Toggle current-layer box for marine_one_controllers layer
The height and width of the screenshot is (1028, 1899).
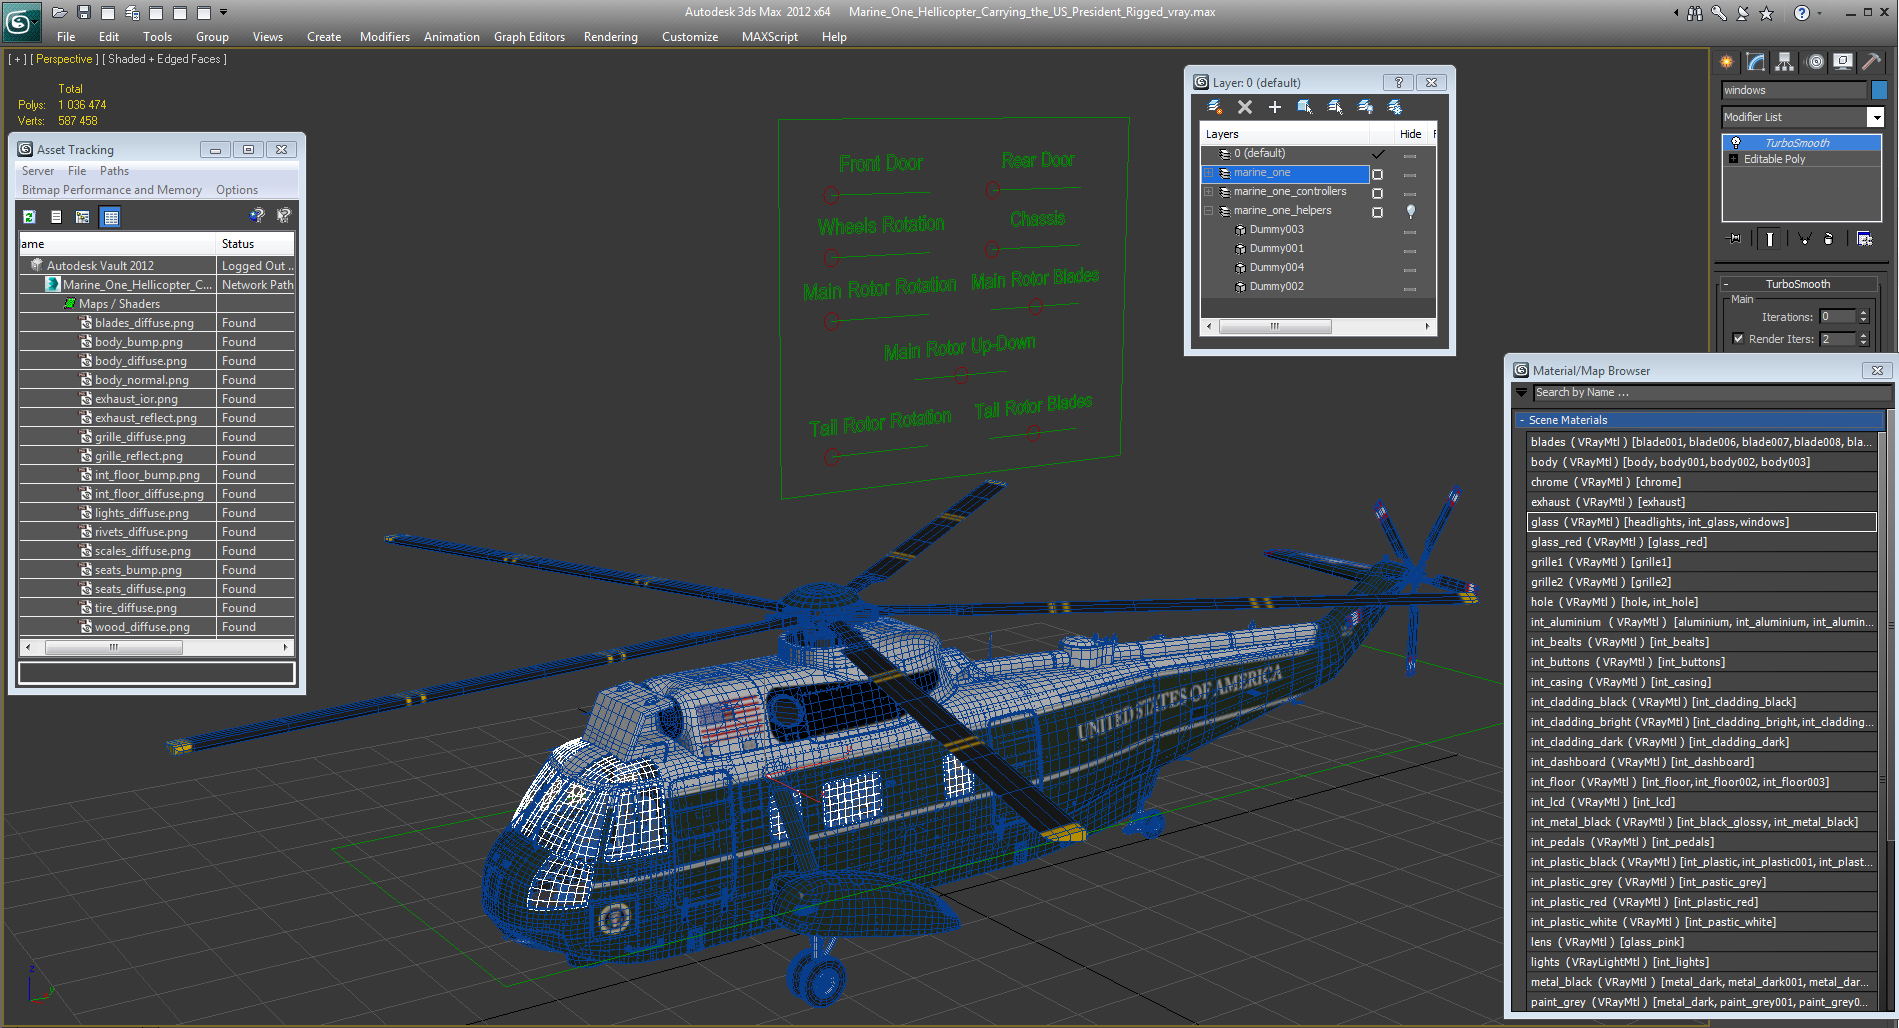pyautogui.click(x=1377, y=193)
